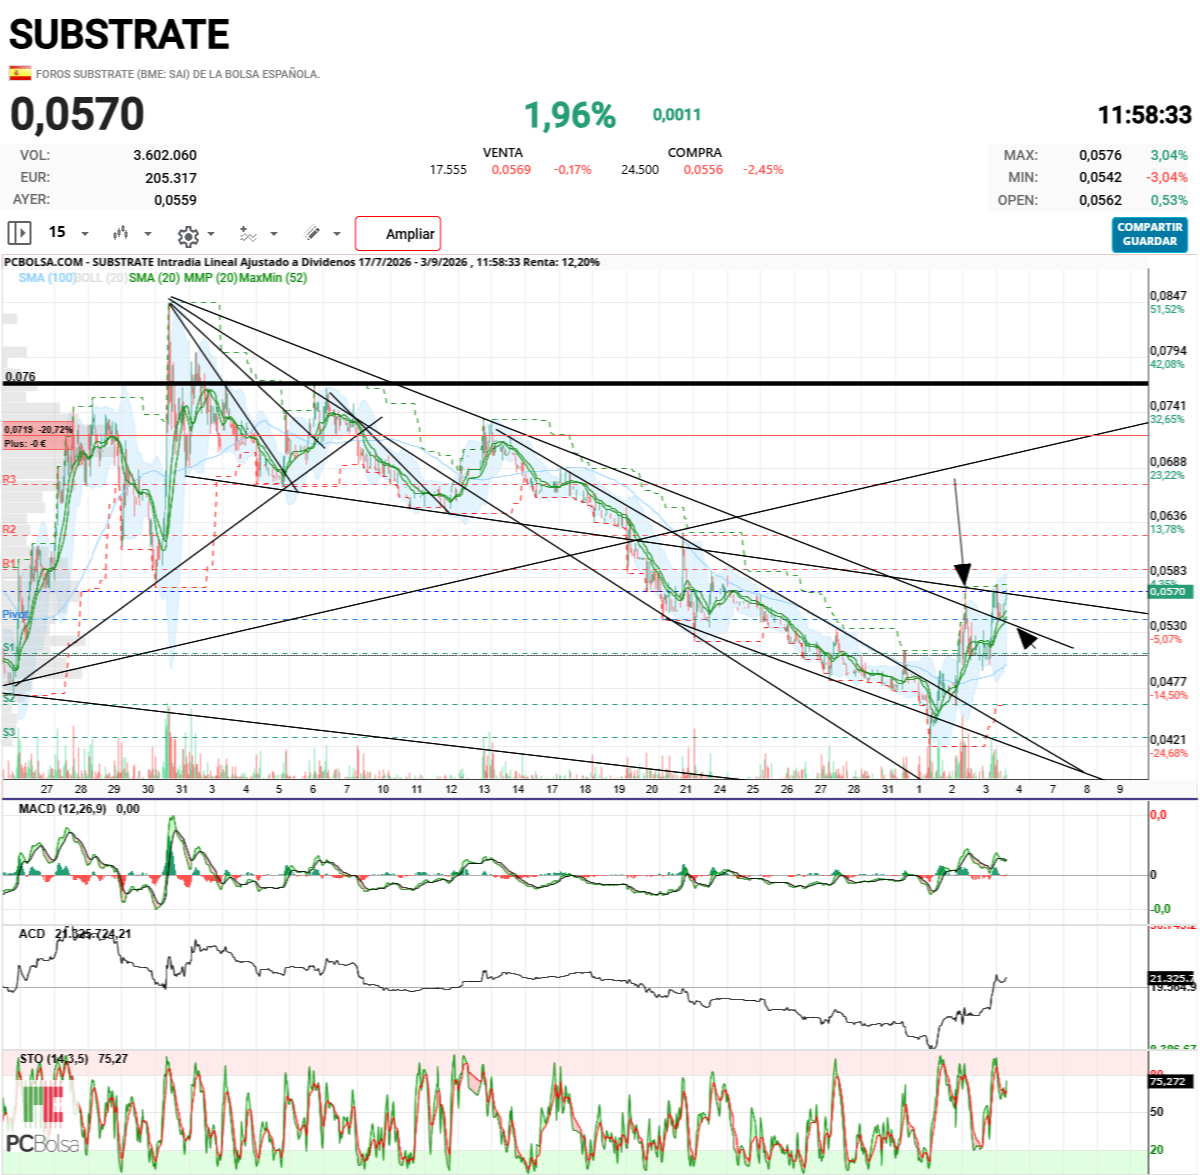Click the green 0,0570 price axis tag

point(1168,591)
